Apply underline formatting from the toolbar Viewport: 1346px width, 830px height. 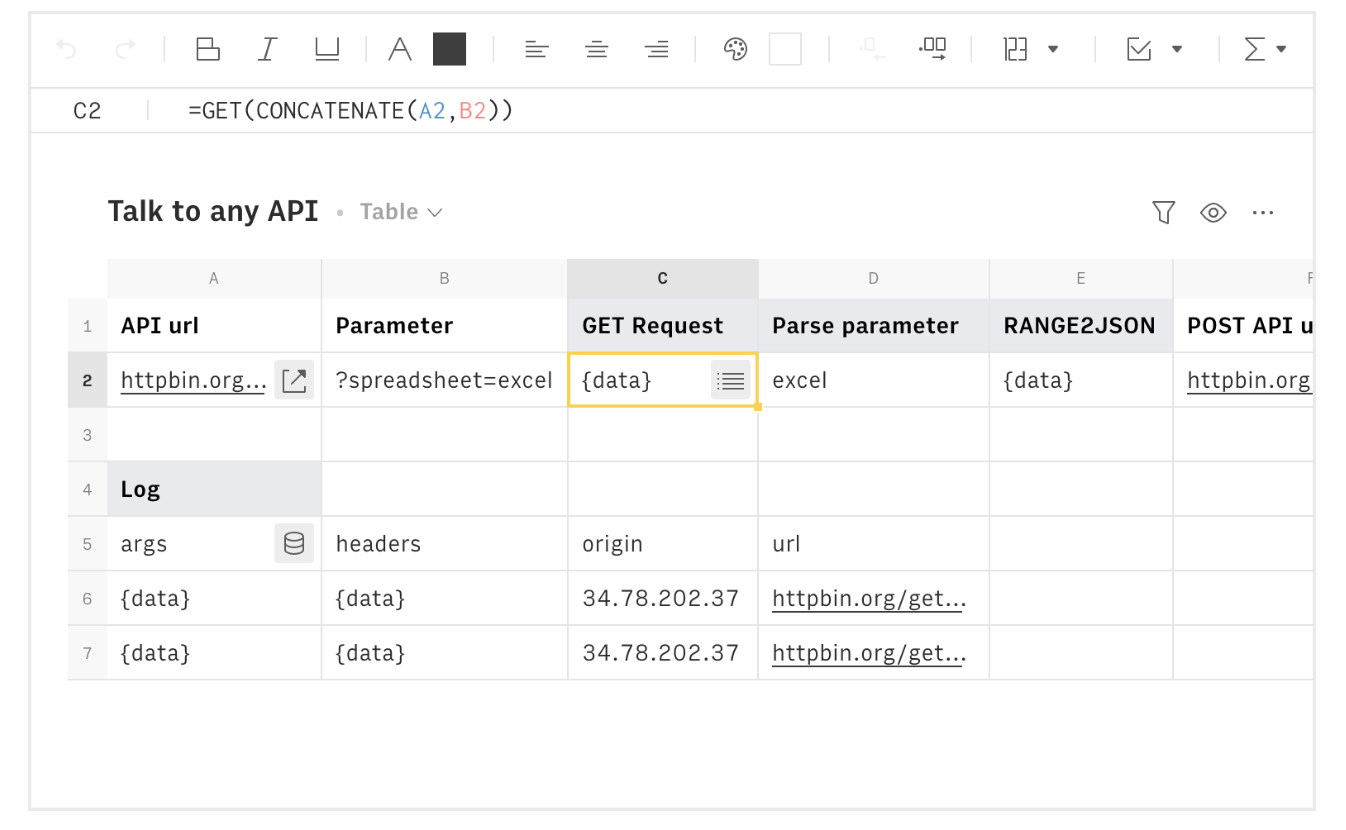(327, 48)
